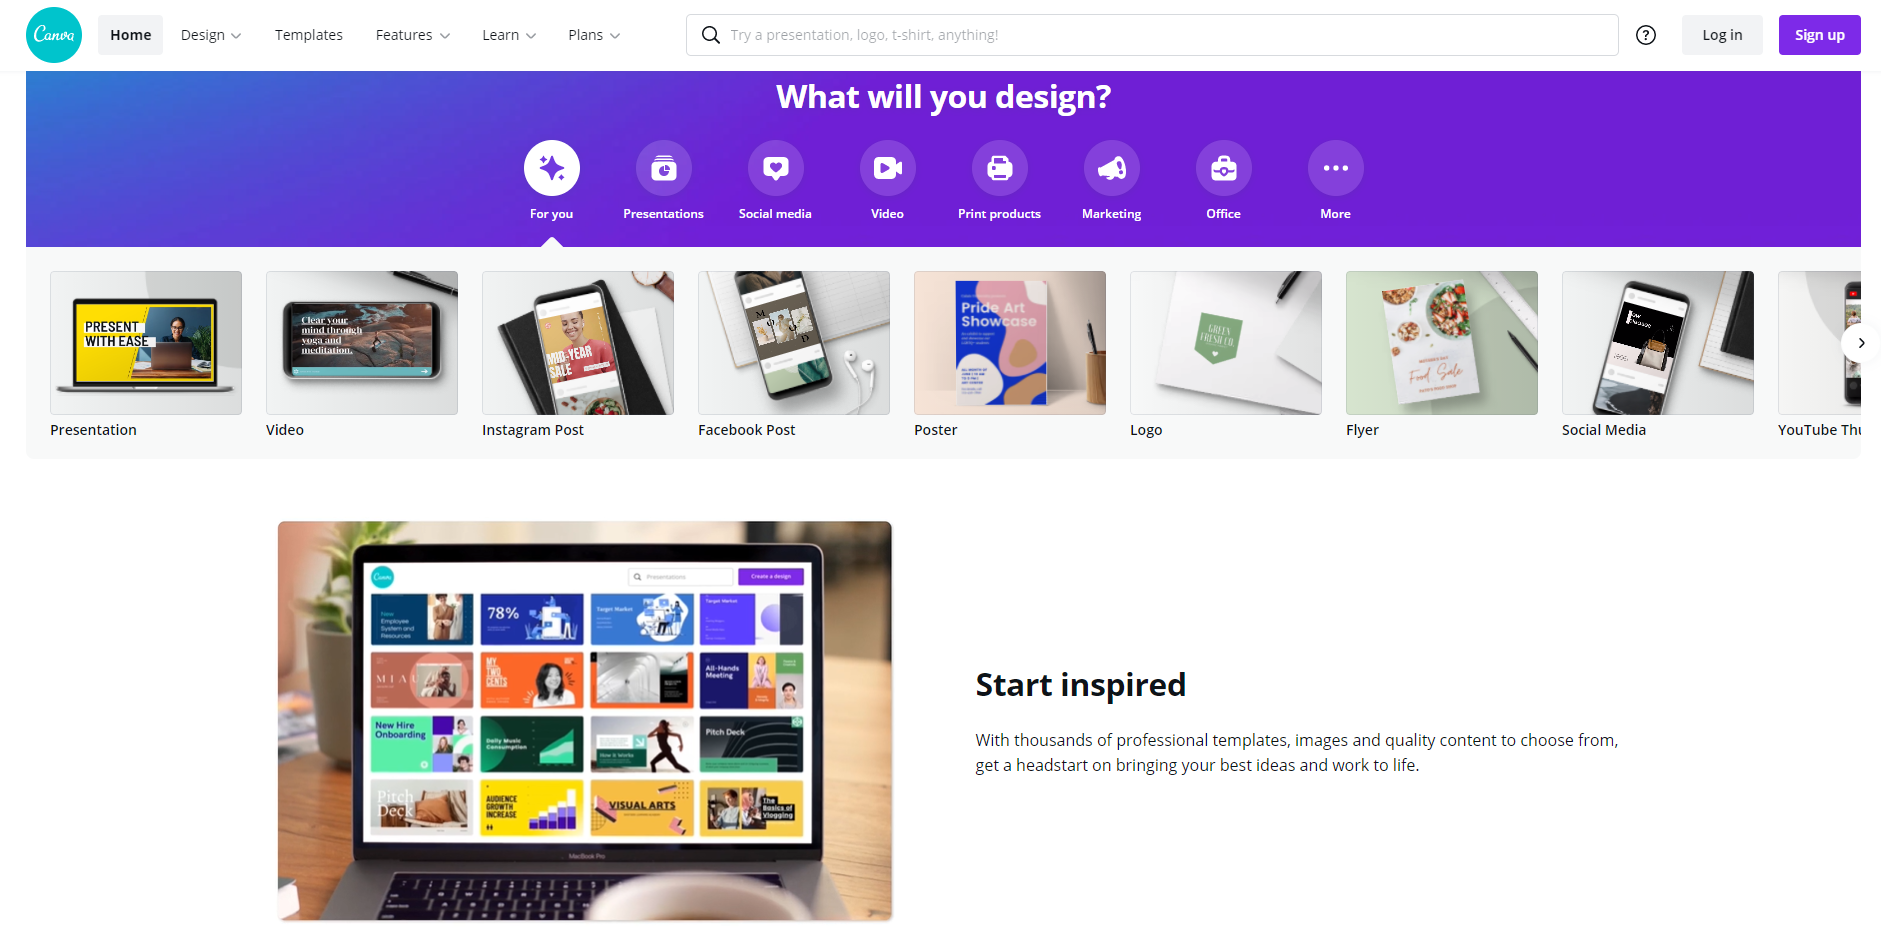Open the help question mark icon

[x=1646, y=35]
